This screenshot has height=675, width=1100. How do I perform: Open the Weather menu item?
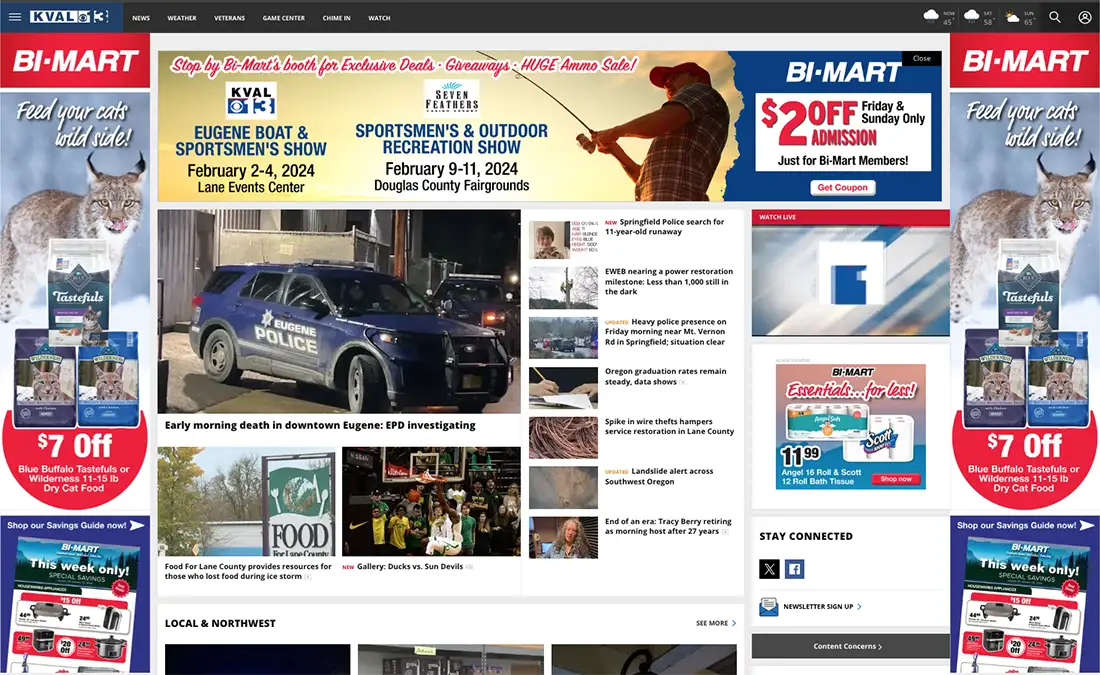[x=182, y=18]
